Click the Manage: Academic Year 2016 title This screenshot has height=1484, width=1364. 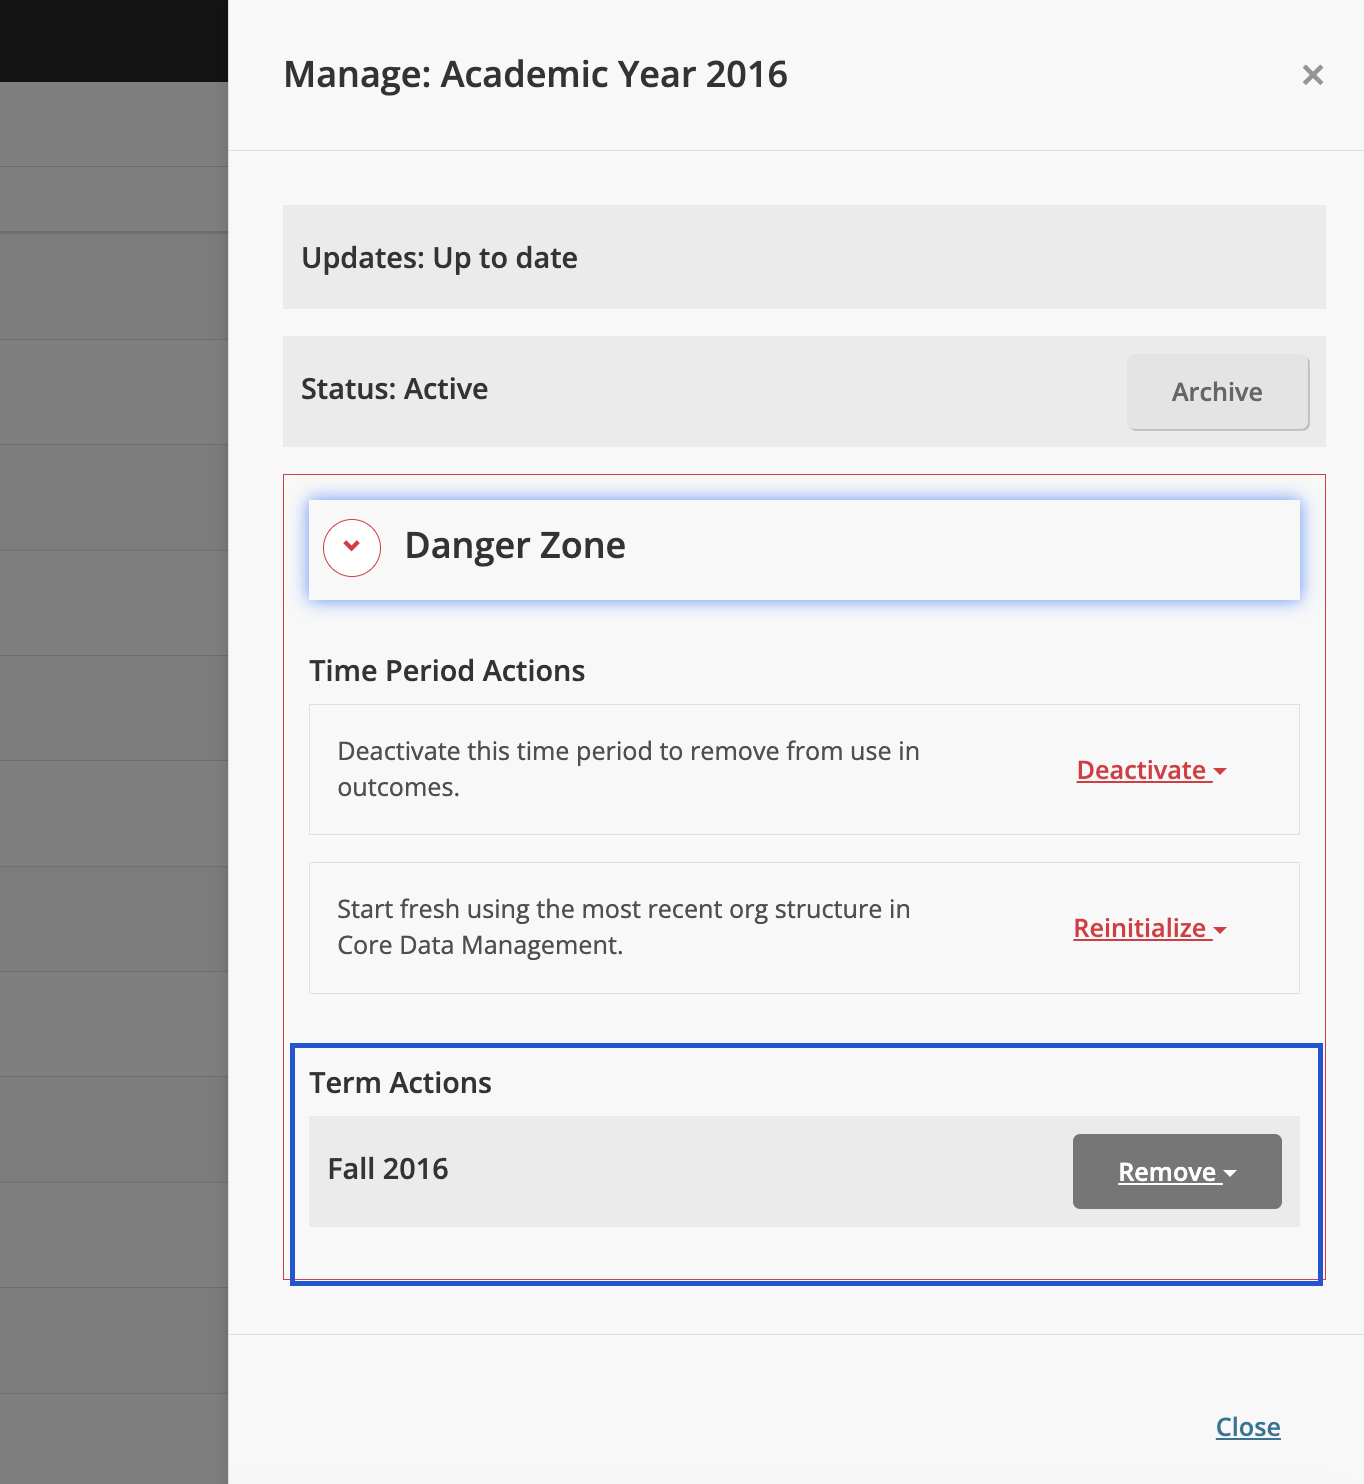coord(535,75)
